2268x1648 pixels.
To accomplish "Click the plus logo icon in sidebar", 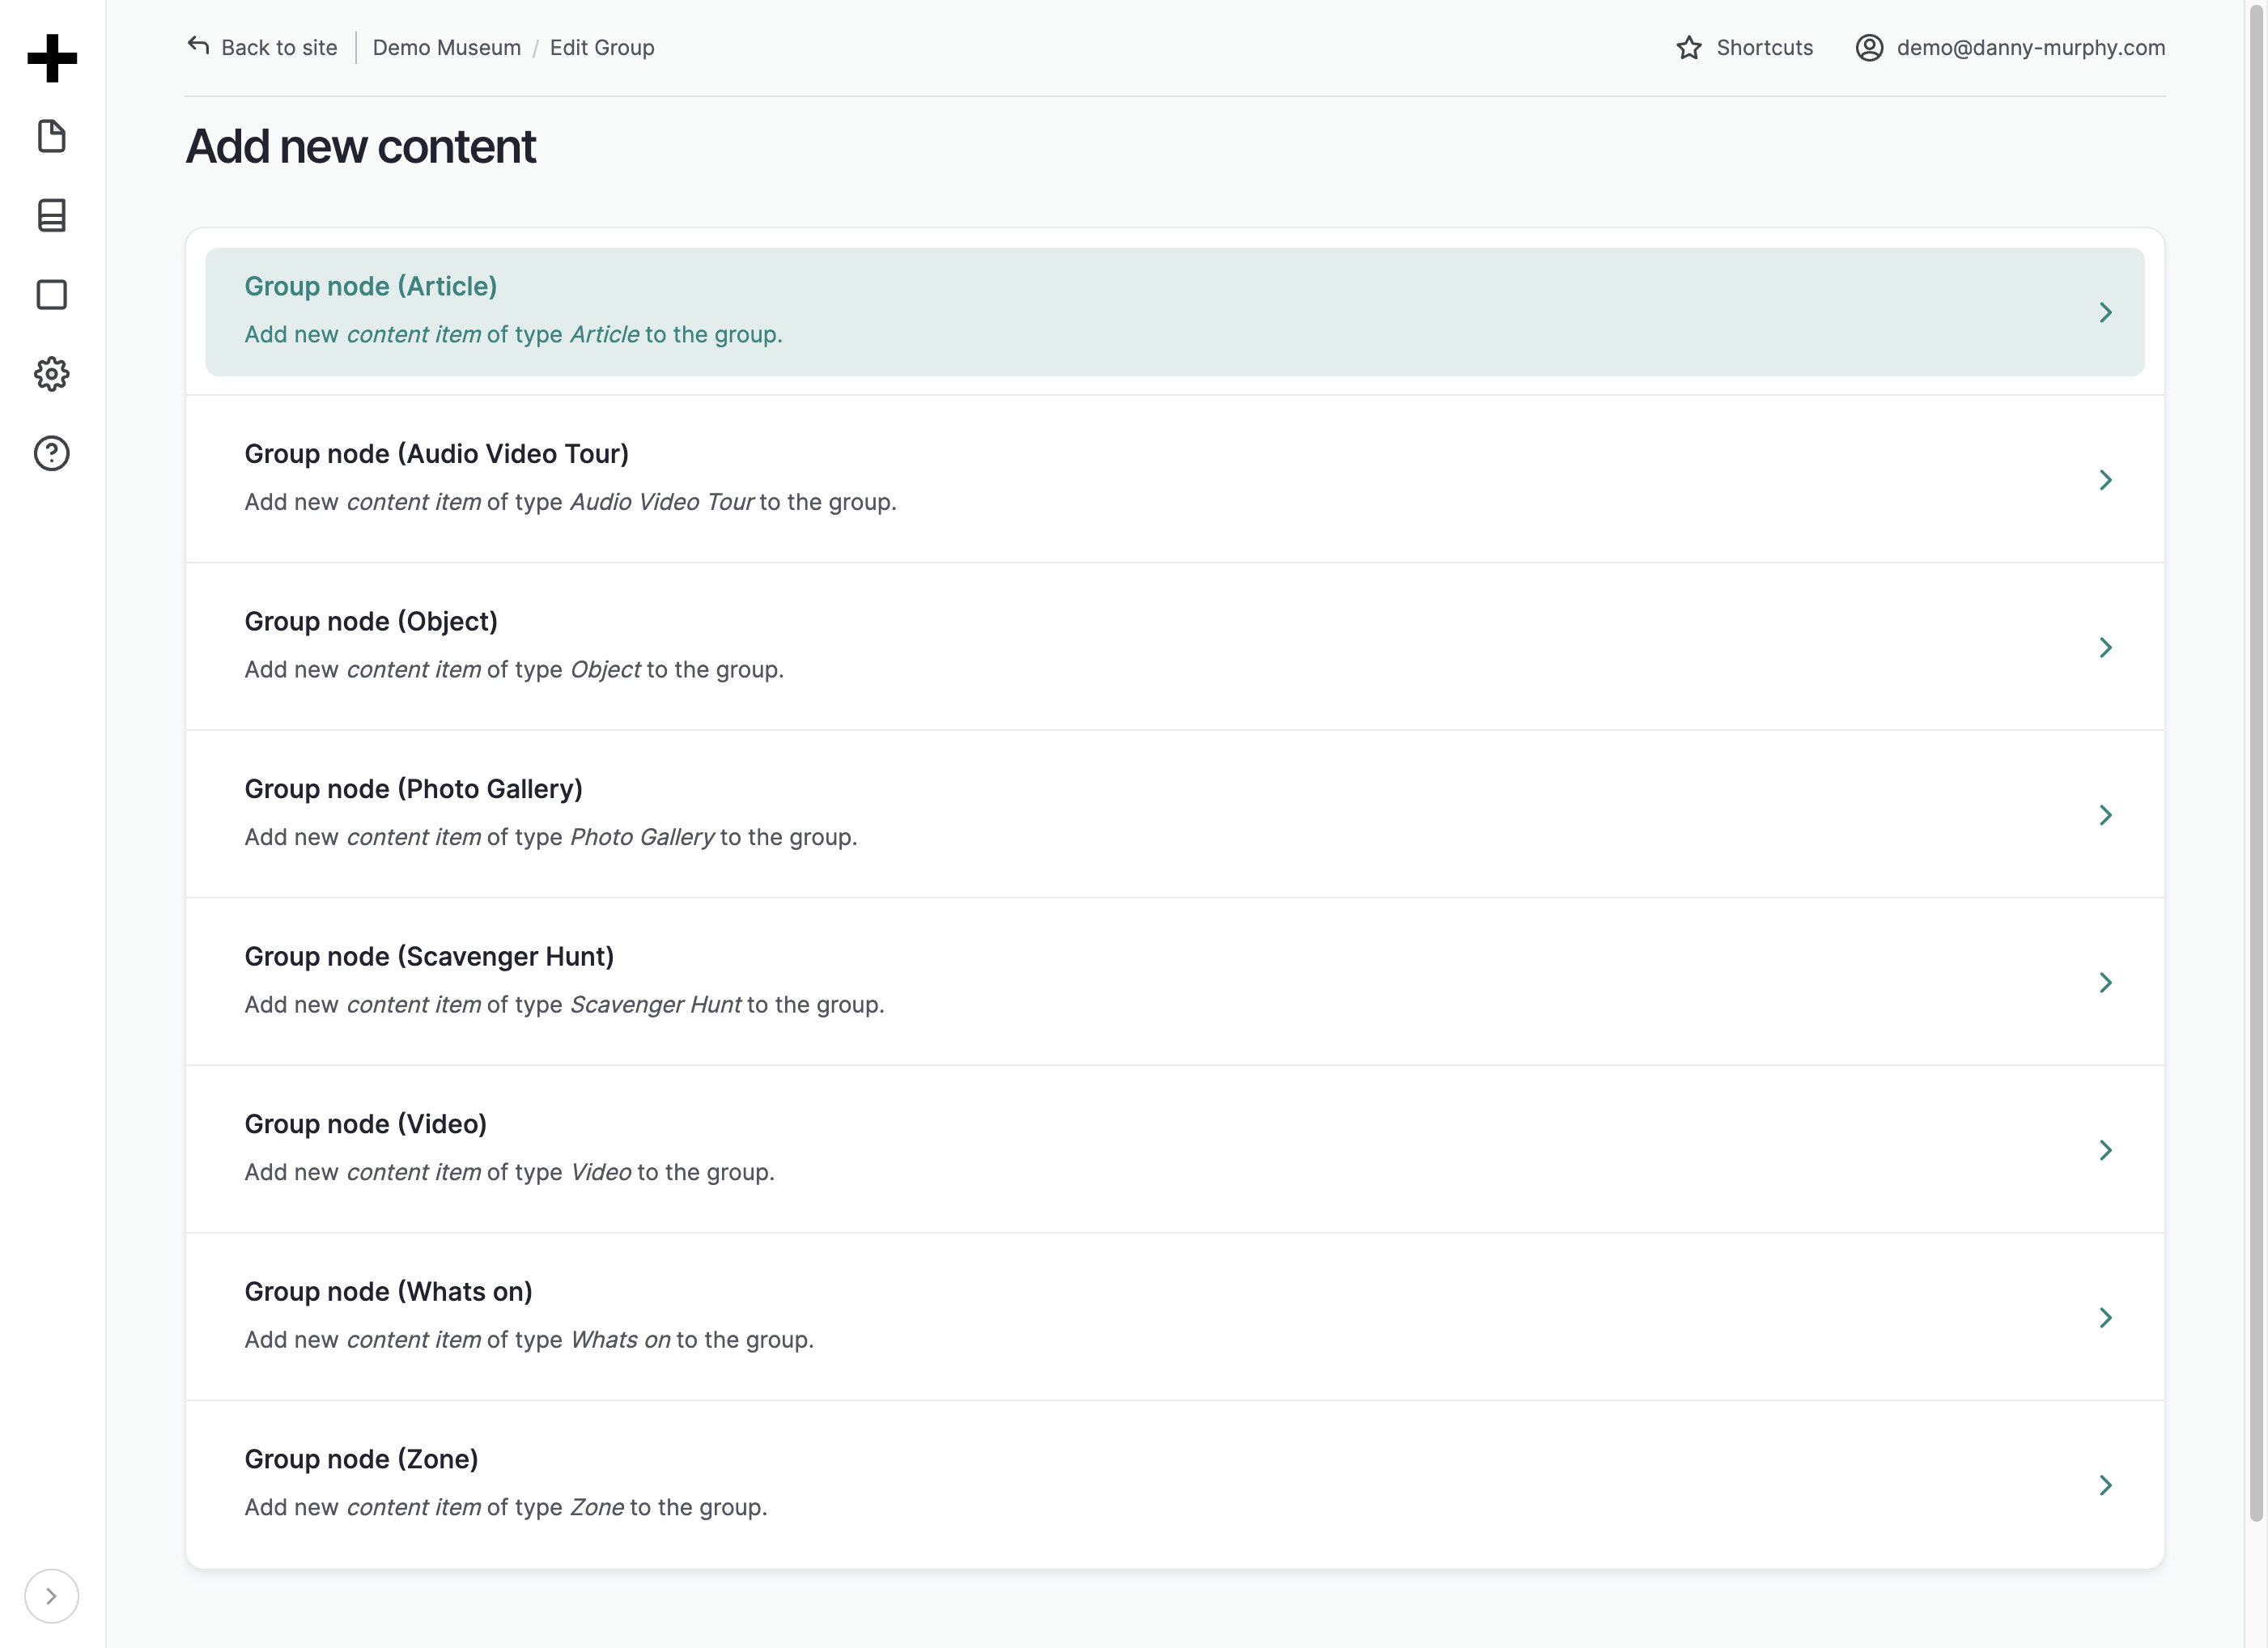I will click(52, 58).
